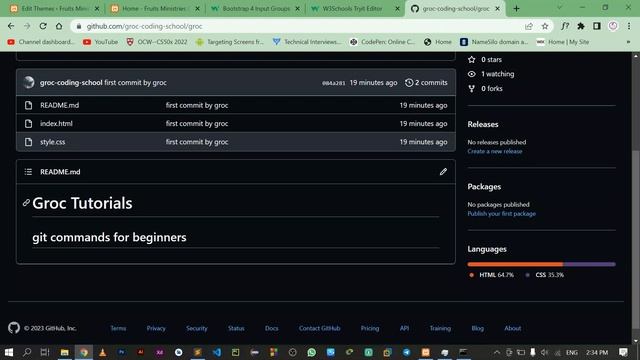Share this page via address bar icon
The height and width of the screenshot is (360, 640).
coord(529,26)
